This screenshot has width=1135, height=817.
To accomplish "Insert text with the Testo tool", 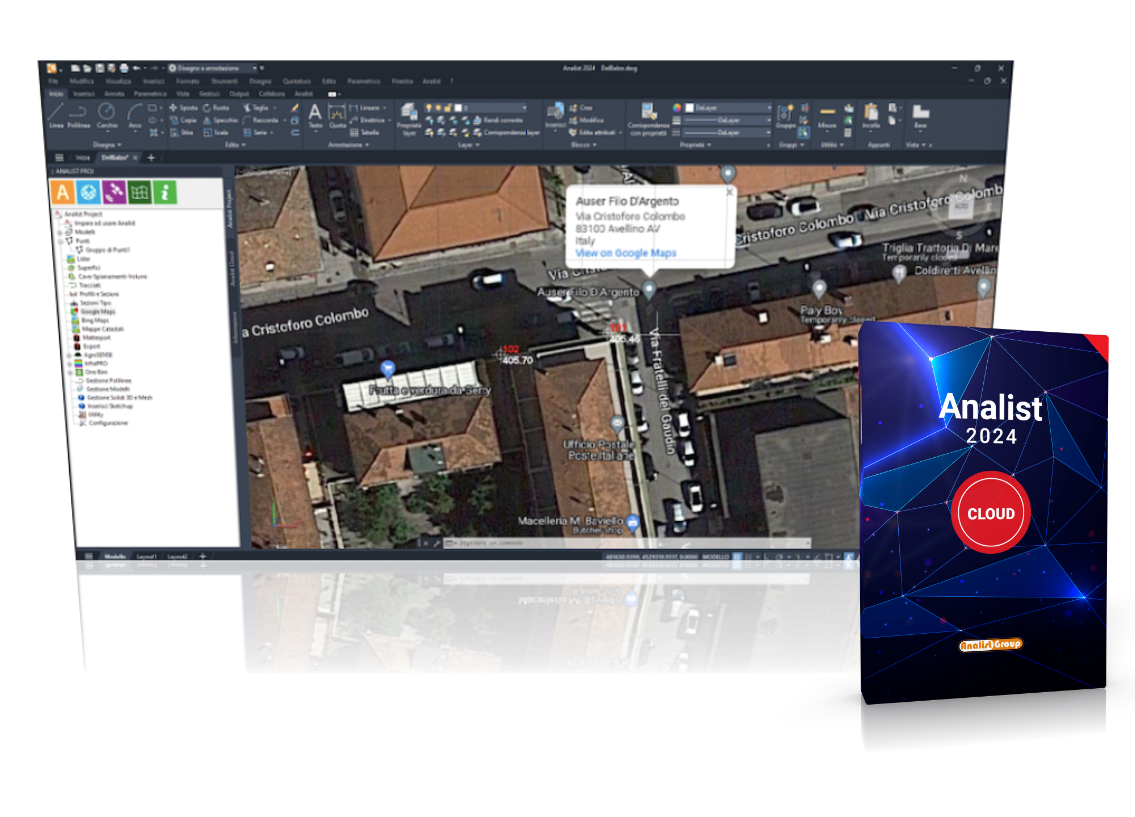I will [x=315, y=116].
